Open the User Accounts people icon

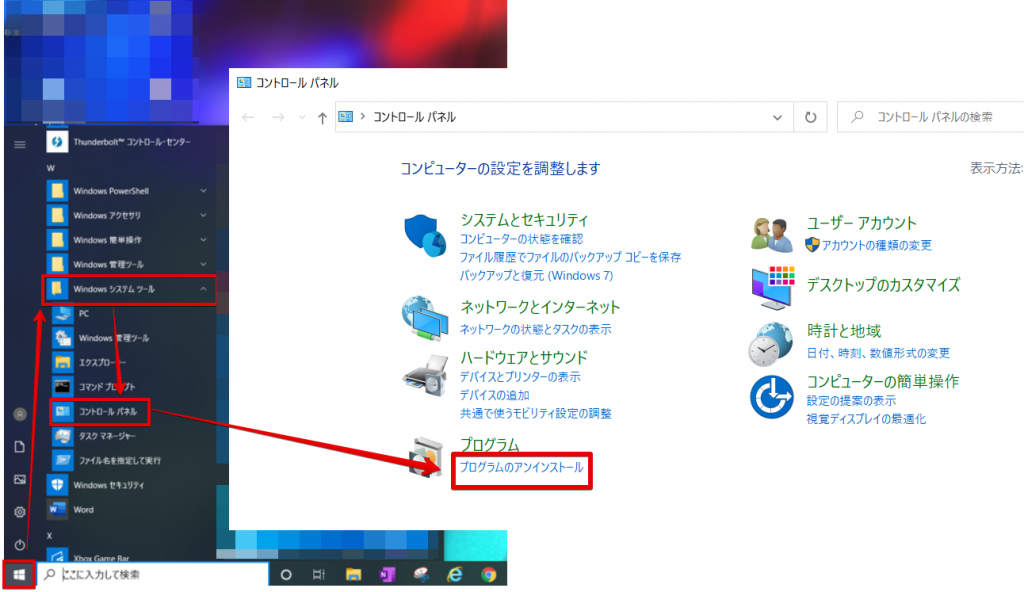(x=771, y=235)
